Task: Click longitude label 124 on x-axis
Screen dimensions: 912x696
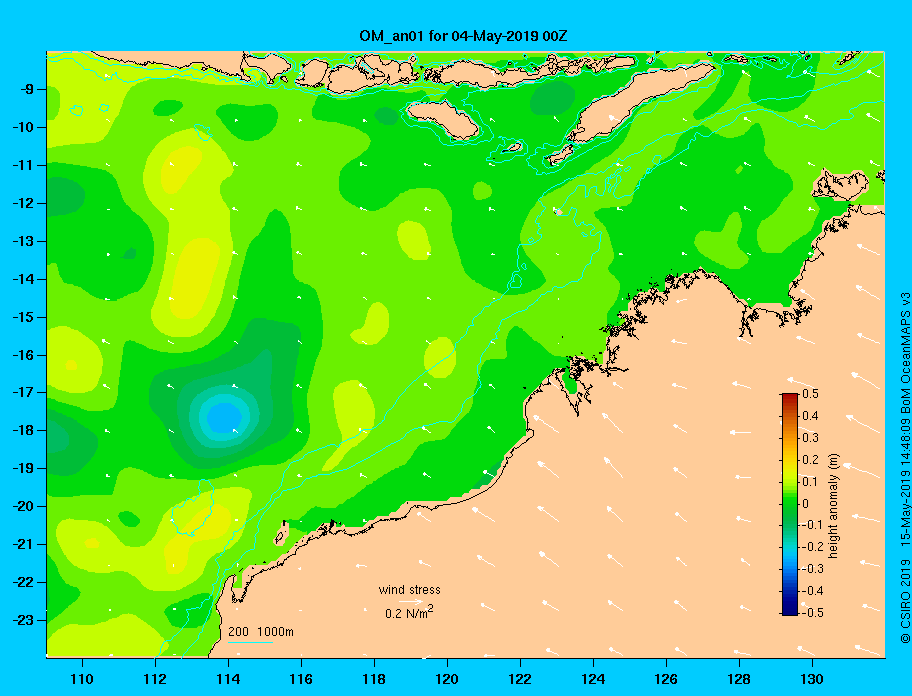Action: [593, 679]
